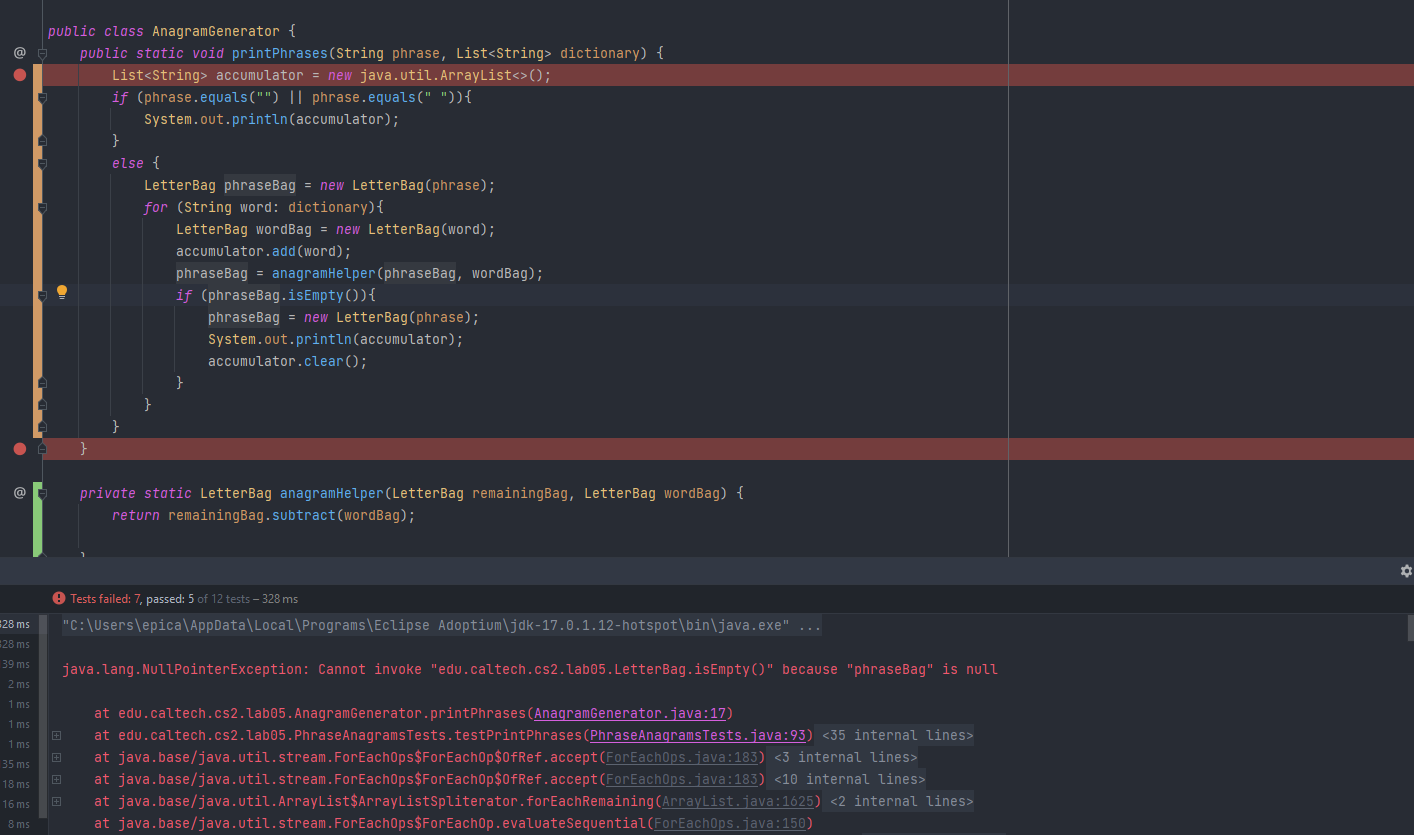Click the if statement fold marker at isEmpty
The image size is (1414, 835).
click(x=42, y=296)
